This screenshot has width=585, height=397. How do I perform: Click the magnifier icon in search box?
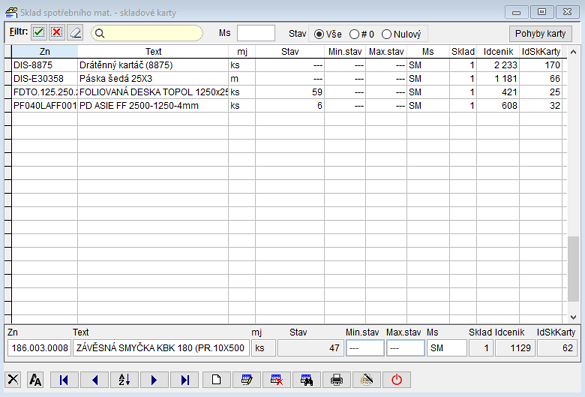[100, 34]
